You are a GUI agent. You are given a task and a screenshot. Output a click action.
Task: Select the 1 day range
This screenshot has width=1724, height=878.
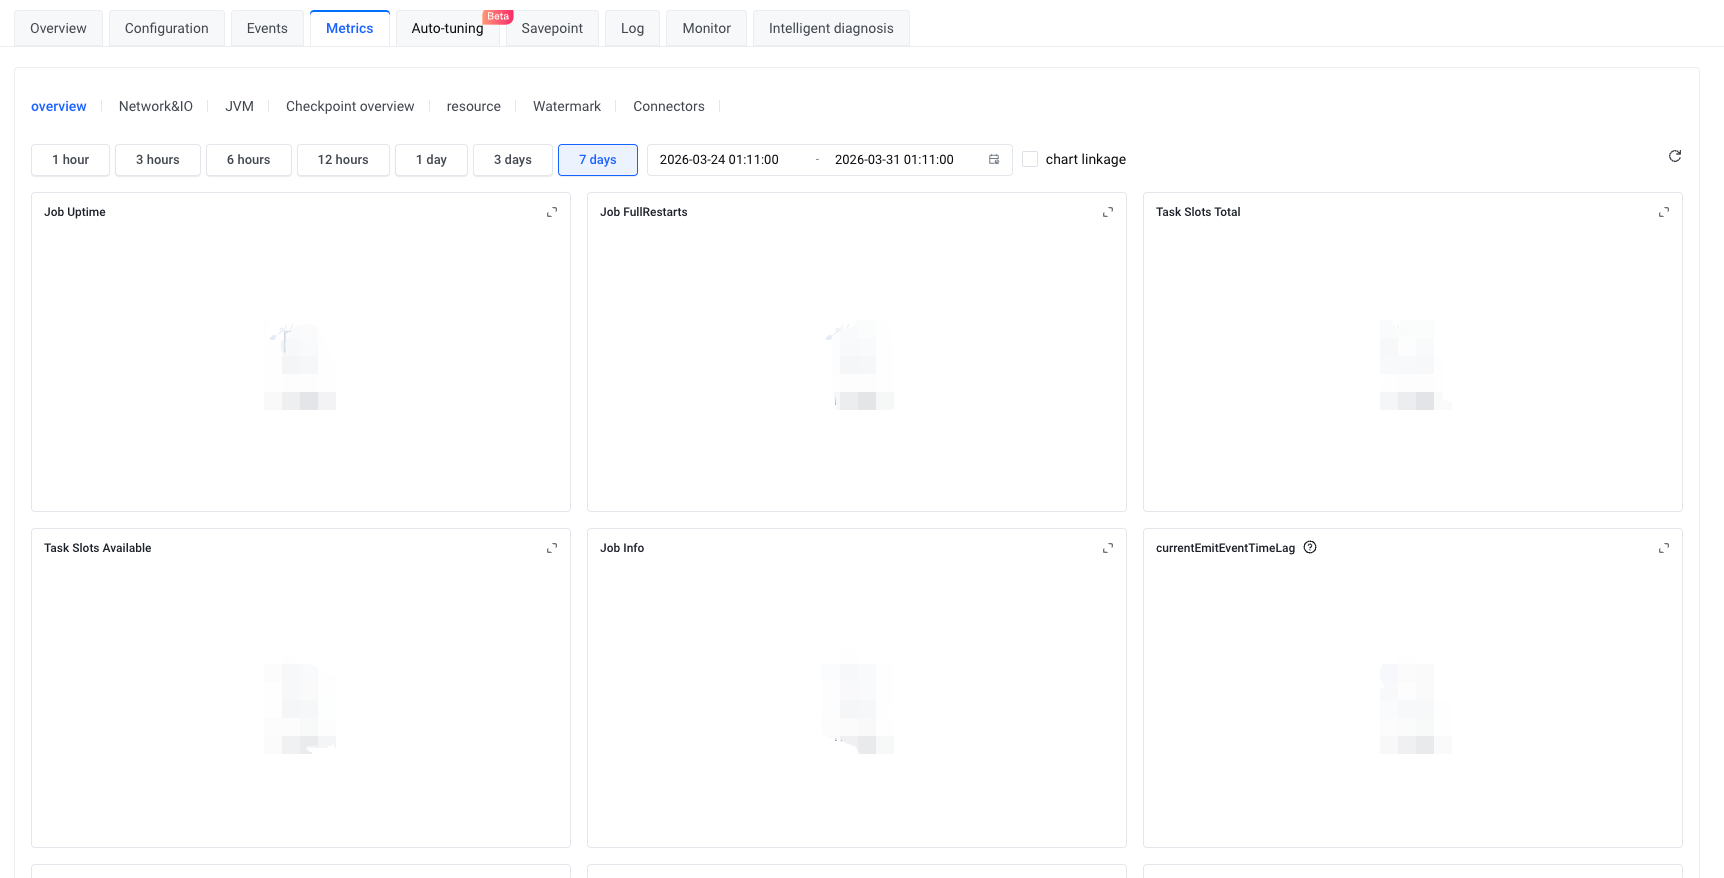pos(431,160)
